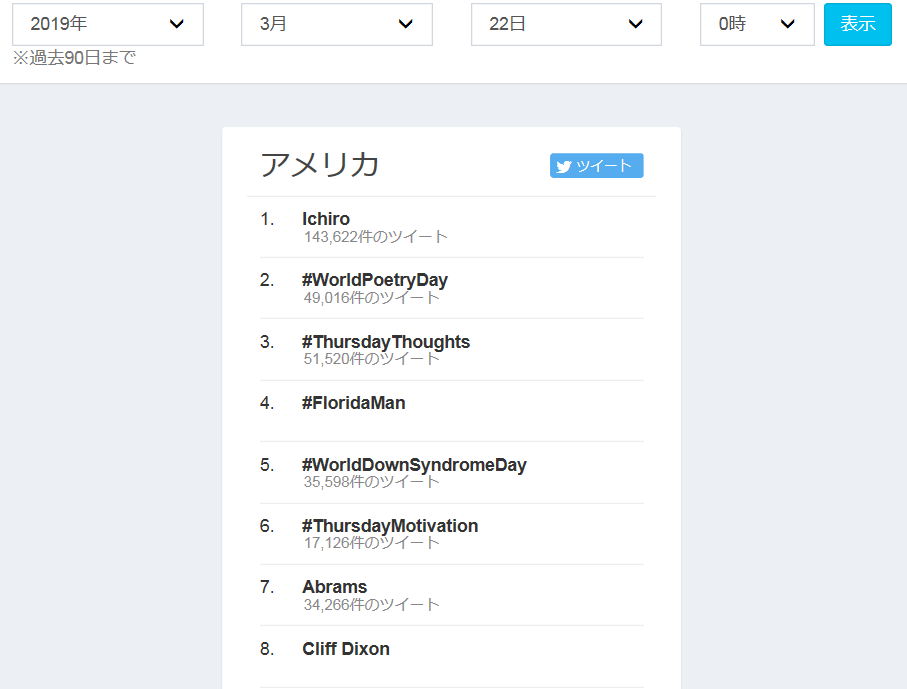The image size is (907, 689).
Task: Click the 143,622件のツイート count text
Action: [x=376, y=237]
